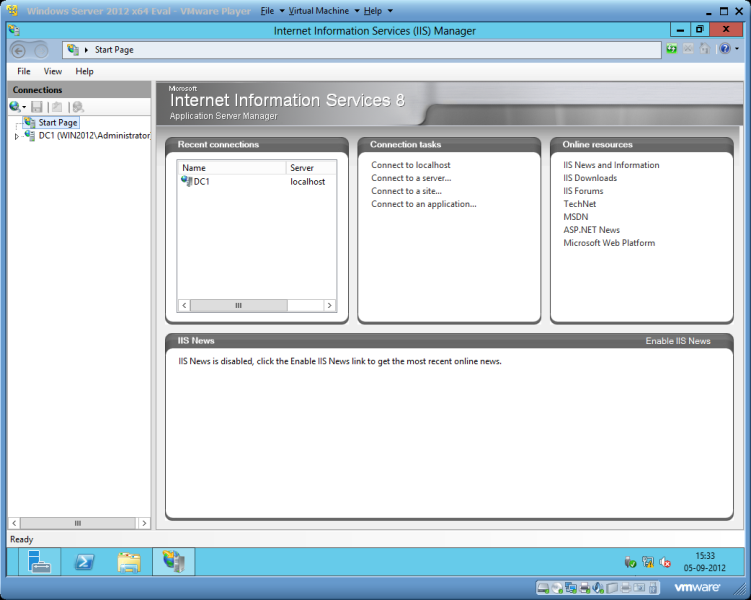Image resolution: width=751 pixels, height=600 pixels.
Task: Click Connect to a server link
Action: pyautogui.click(x=410, y=178)
